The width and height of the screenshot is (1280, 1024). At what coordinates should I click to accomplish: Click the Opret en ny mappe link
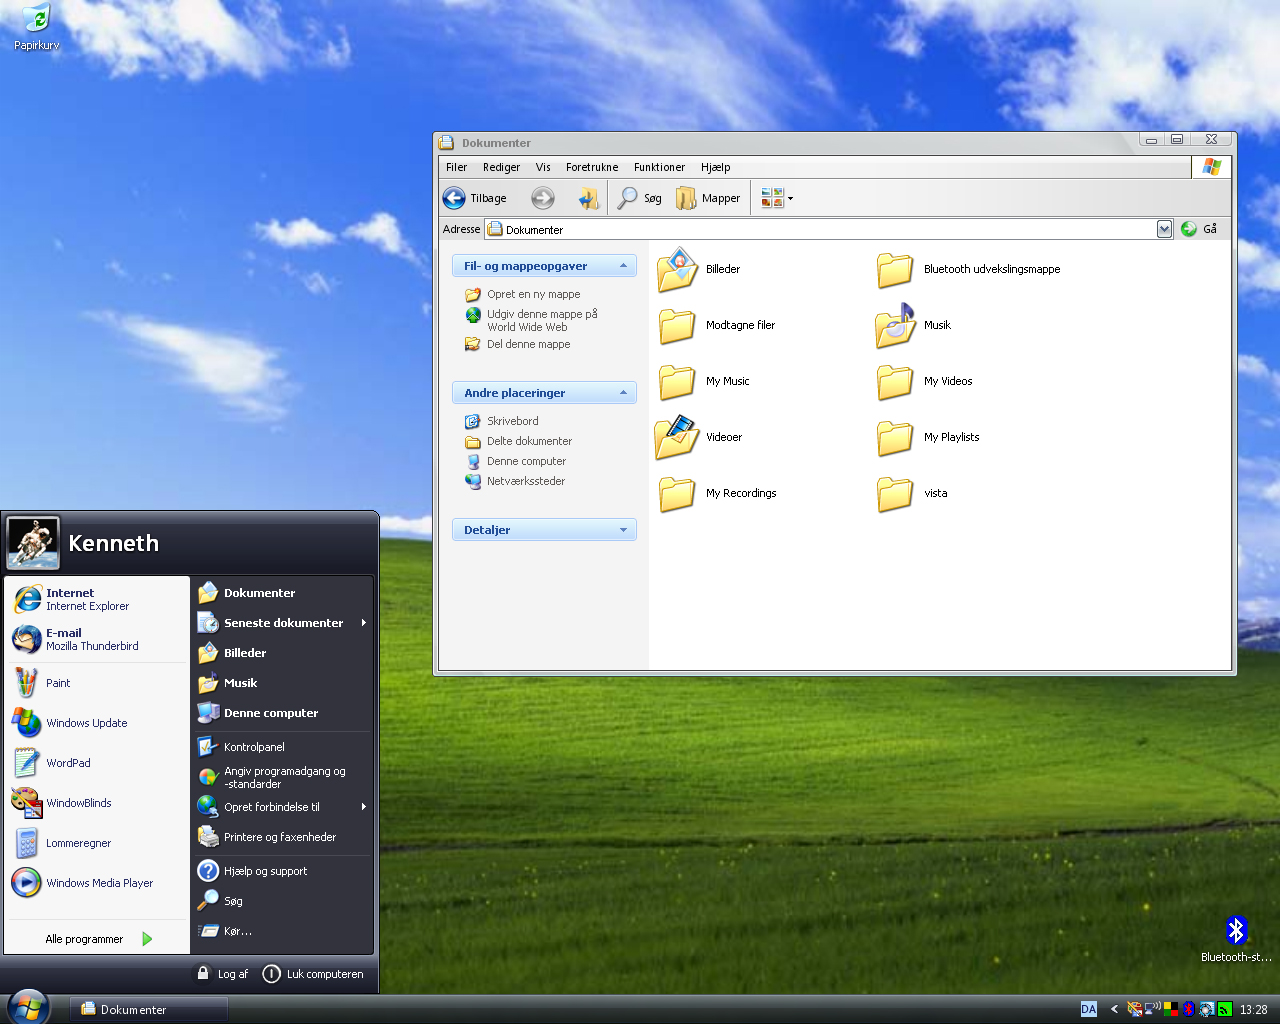pos(533,294)
